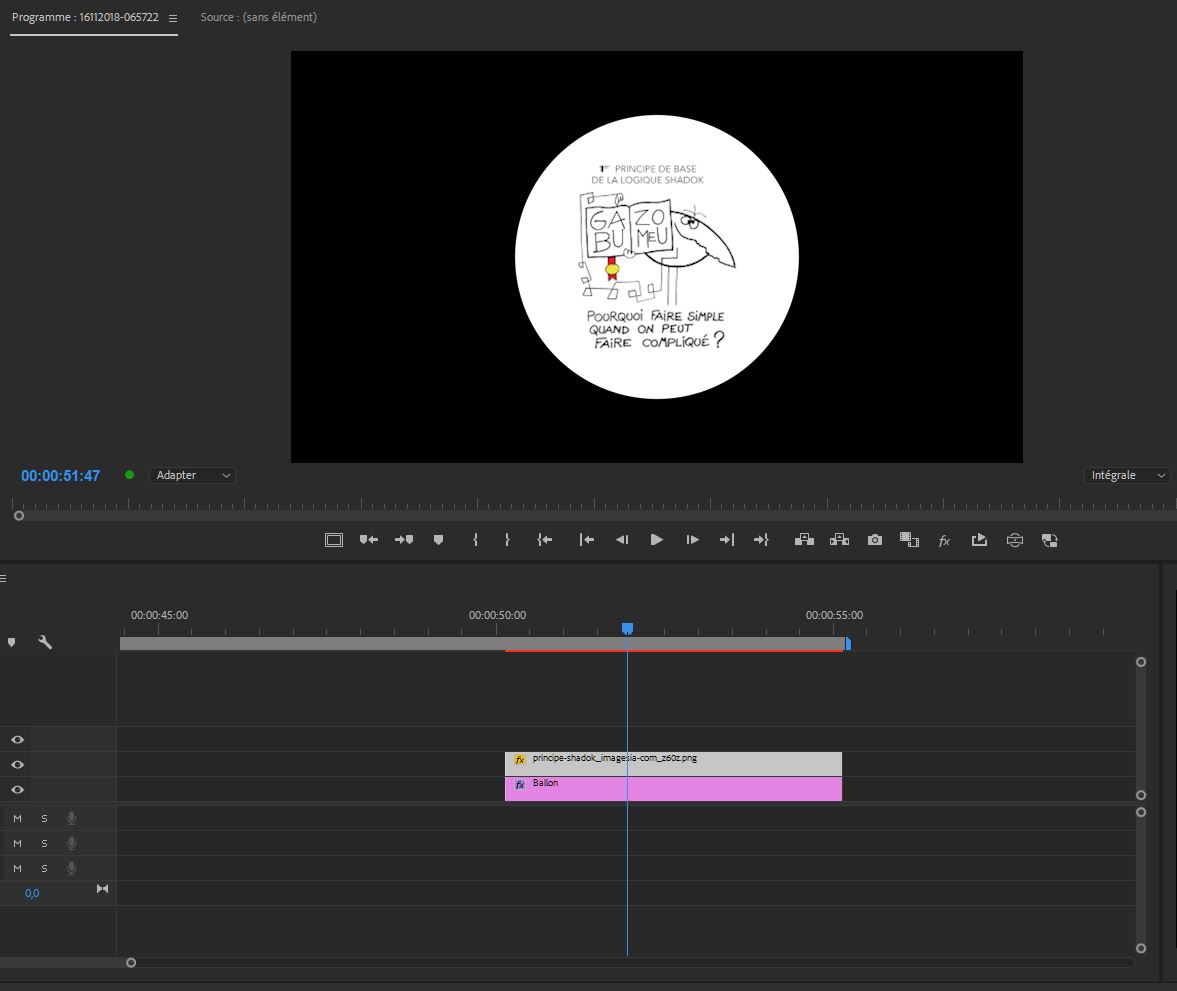Go to previous marker button

click(x=369, y=540)
